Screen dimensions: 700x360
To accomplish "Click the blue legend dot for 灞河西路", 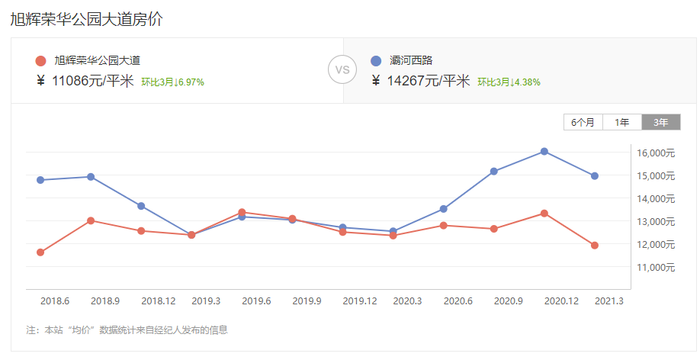I will (x=376, y=61).
